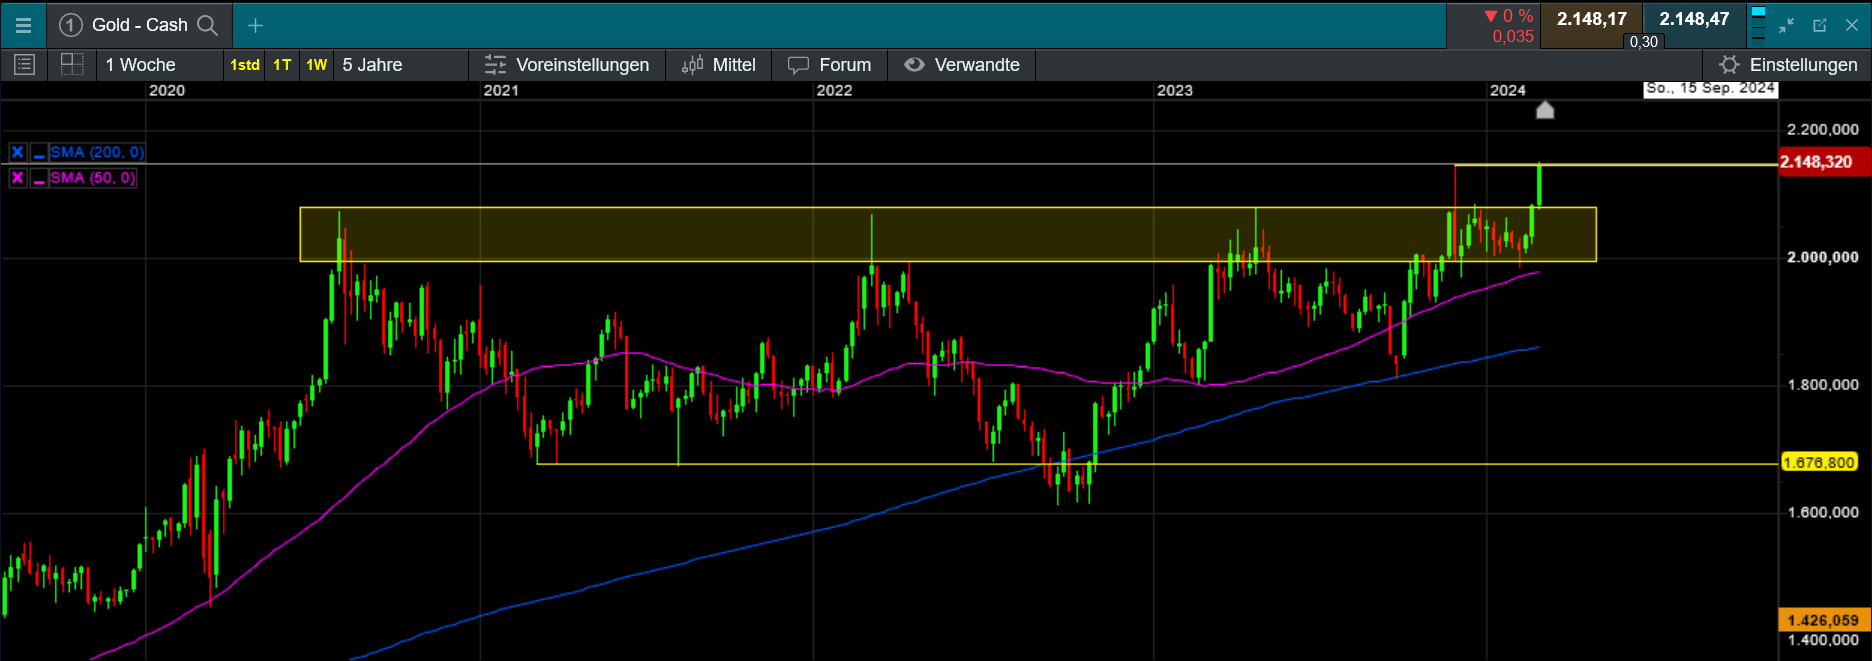Pop out chart into separate window

(x=1820, y=25)
